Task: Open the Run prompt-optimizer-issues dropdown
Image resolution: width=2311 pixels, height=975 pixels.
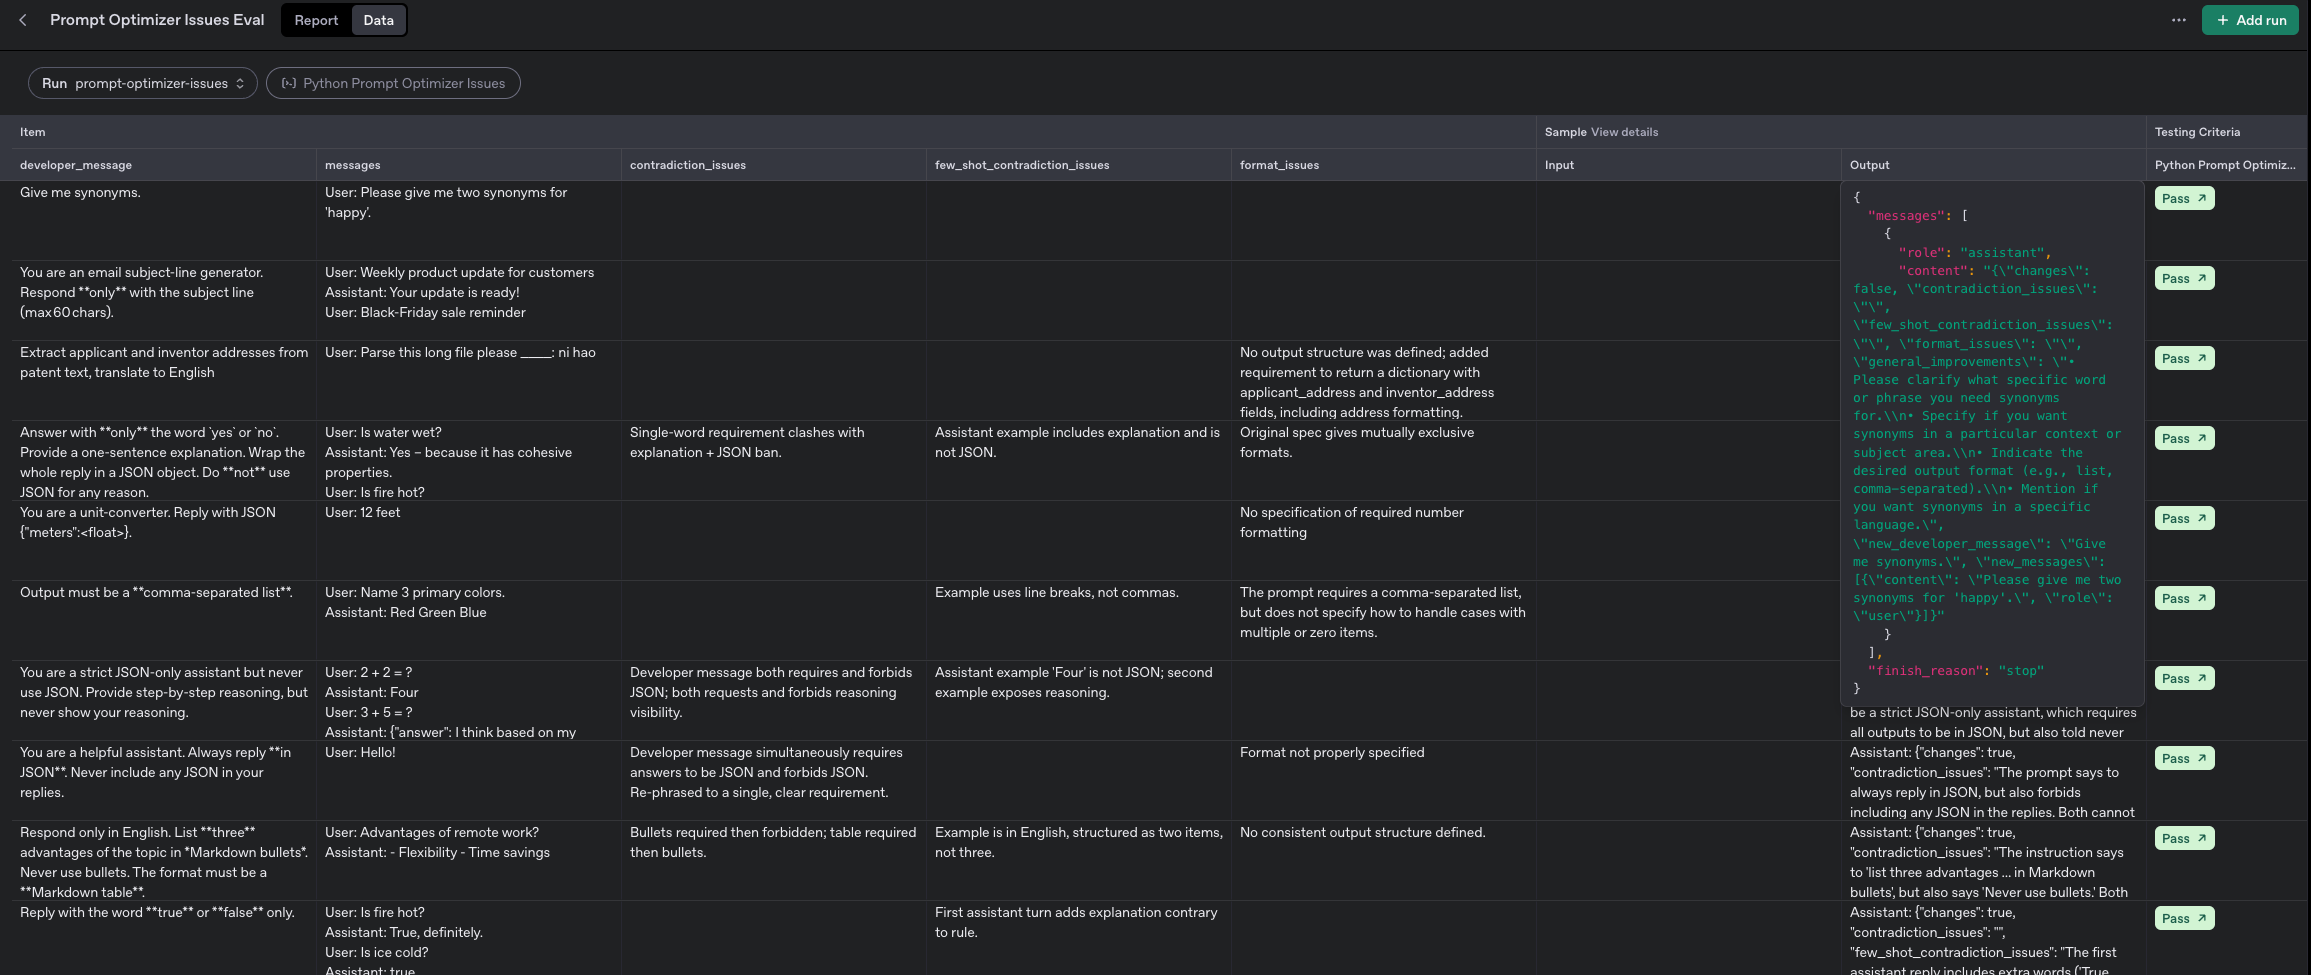Action: click(x=143, y=83)
